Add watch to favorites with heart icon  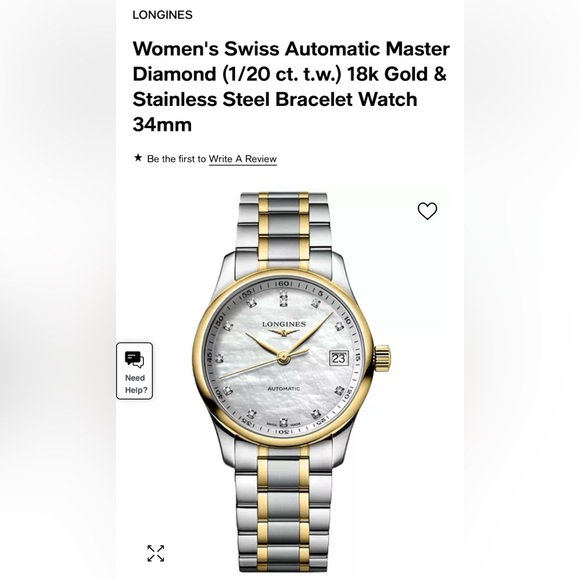(427, 211)
